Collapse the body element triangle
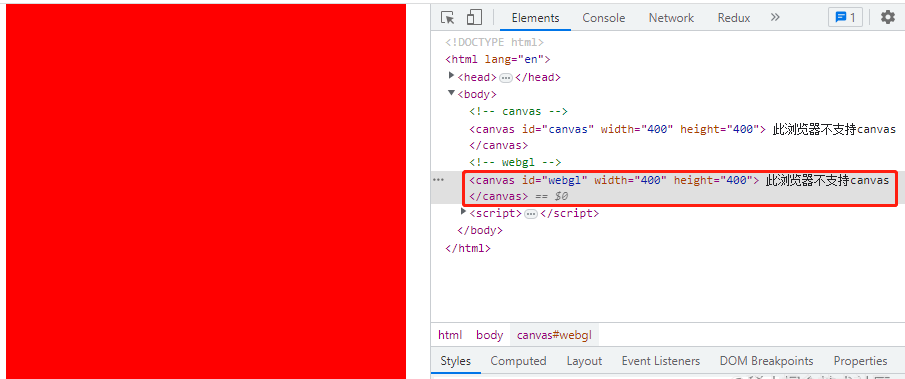 [452, 93]
